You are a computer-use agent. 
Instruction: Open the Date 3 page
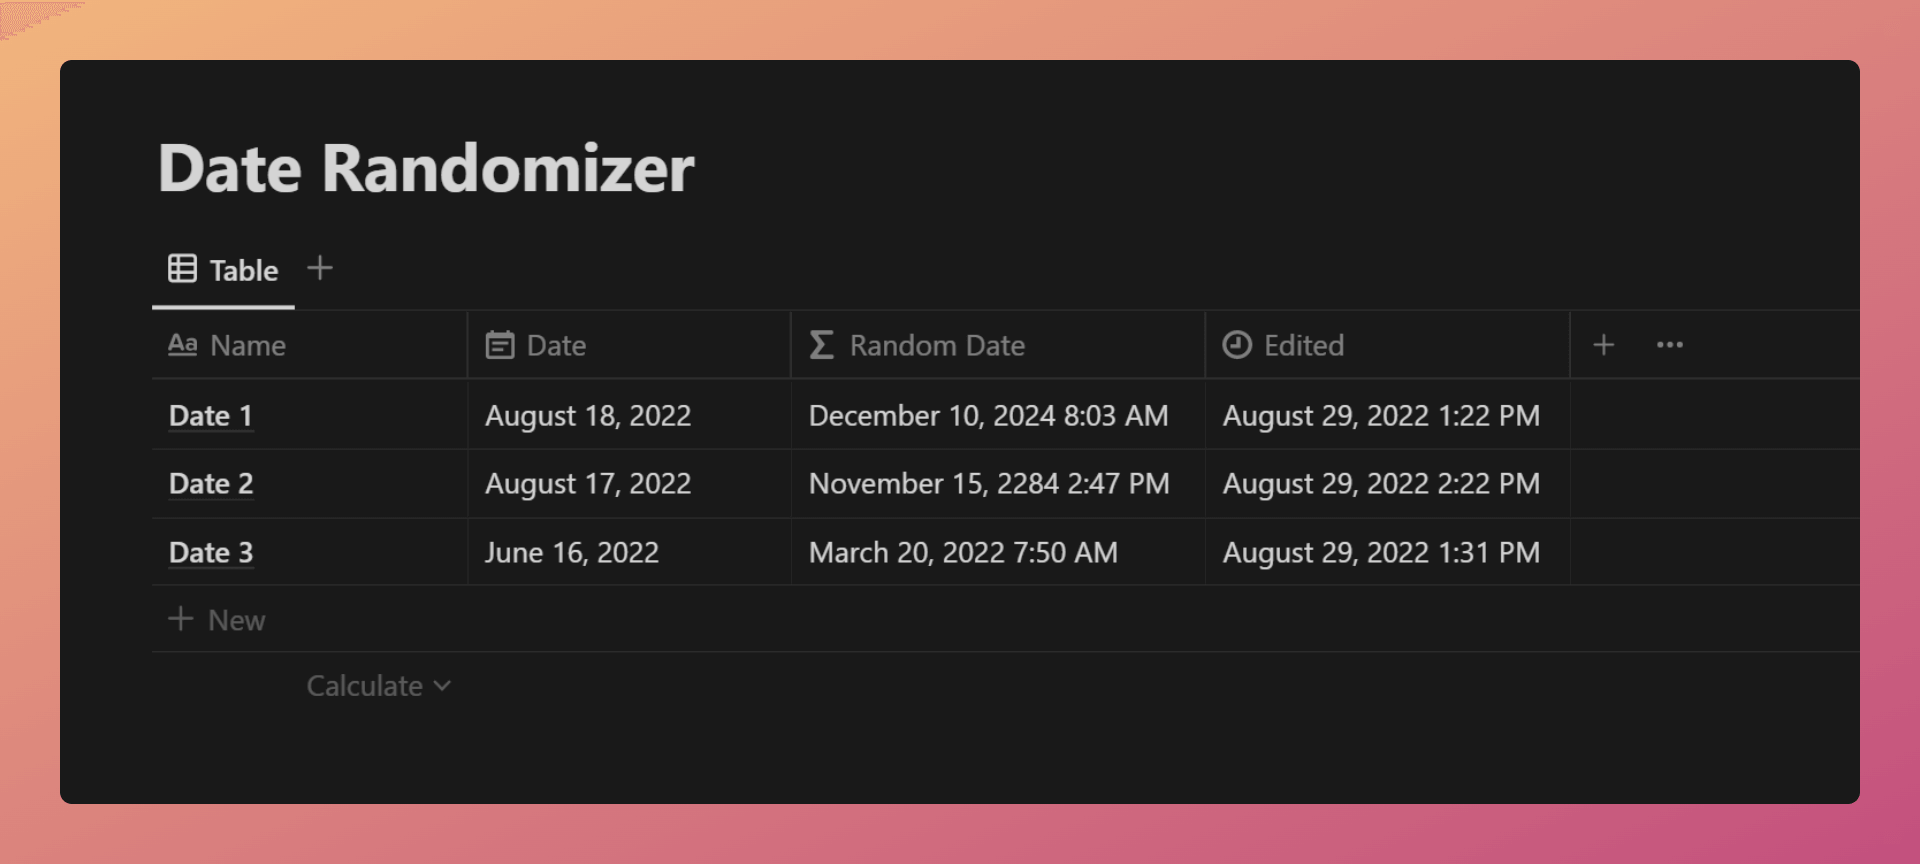(x=211, y=552)
